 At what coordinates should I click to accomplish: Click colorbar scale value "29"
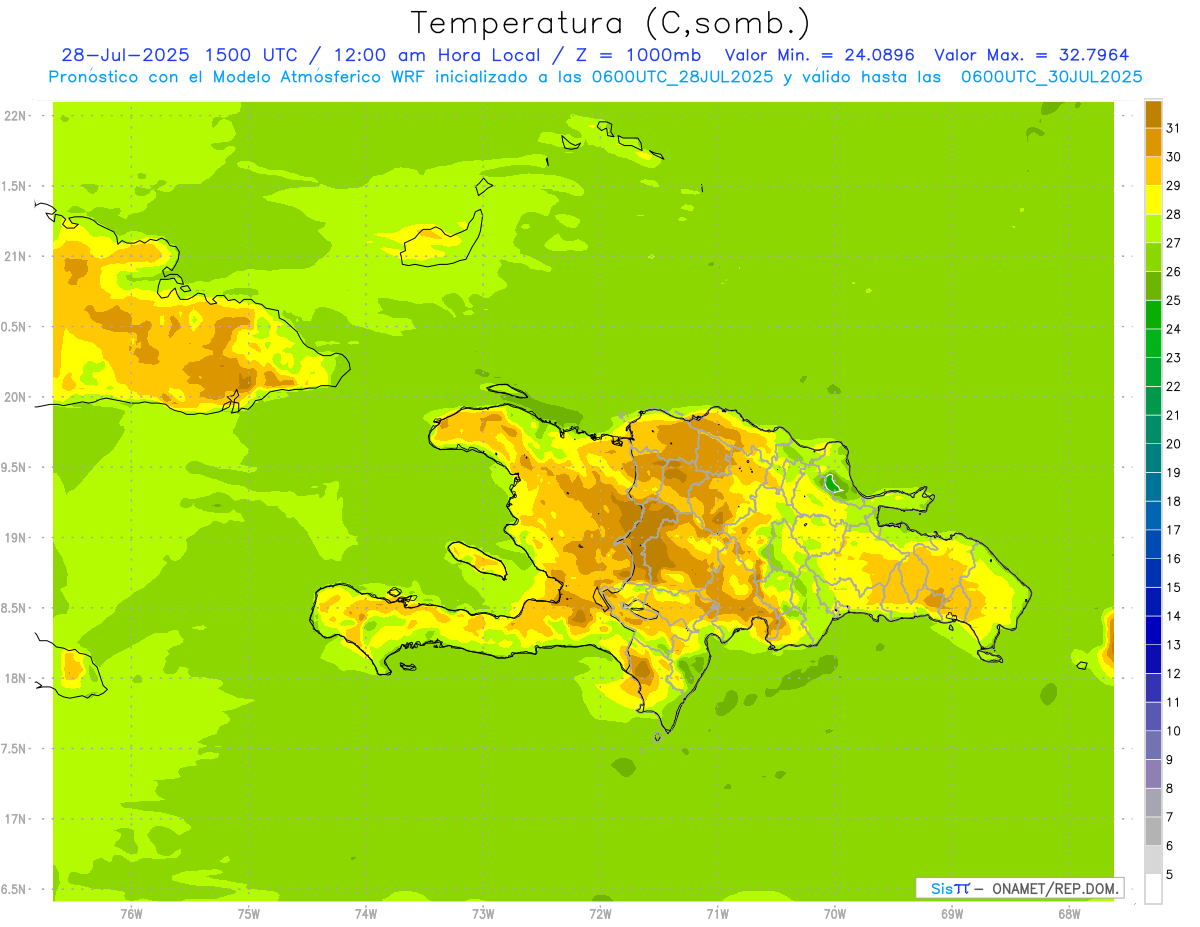[x=1173, y=185]
